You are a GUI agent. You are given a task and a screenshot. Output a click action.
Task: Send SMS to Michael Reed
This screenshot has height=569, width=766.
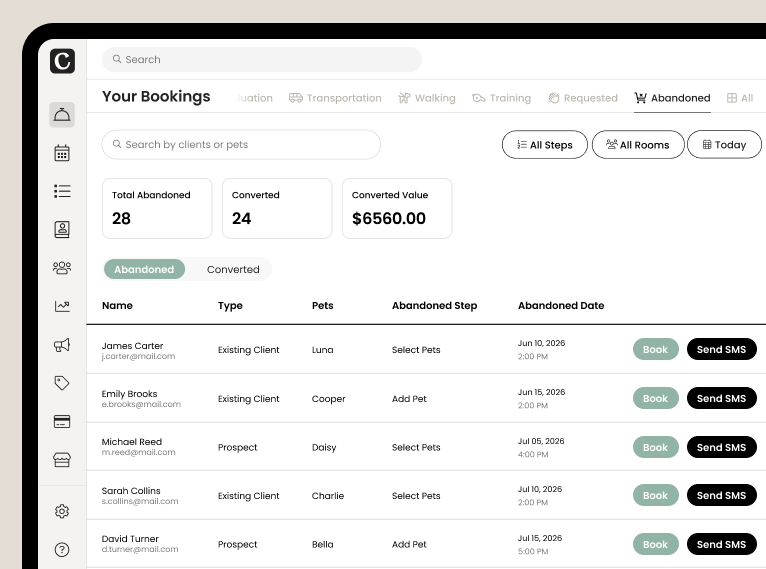(x=722, y=447)
